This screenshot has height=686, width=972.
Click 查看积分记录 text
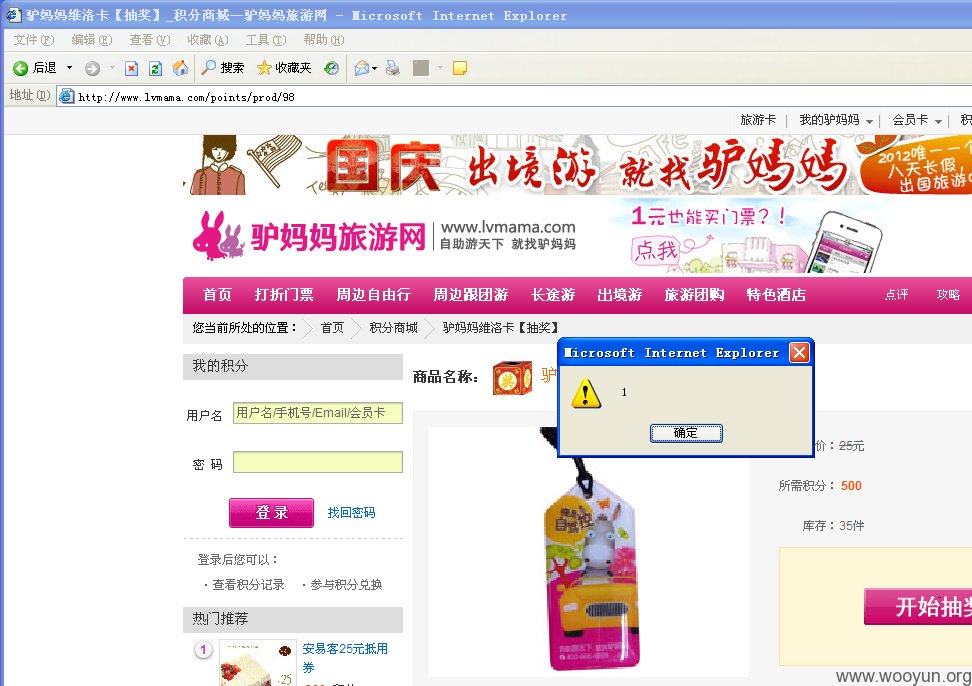pyautogui.click(x=248, y=584)
